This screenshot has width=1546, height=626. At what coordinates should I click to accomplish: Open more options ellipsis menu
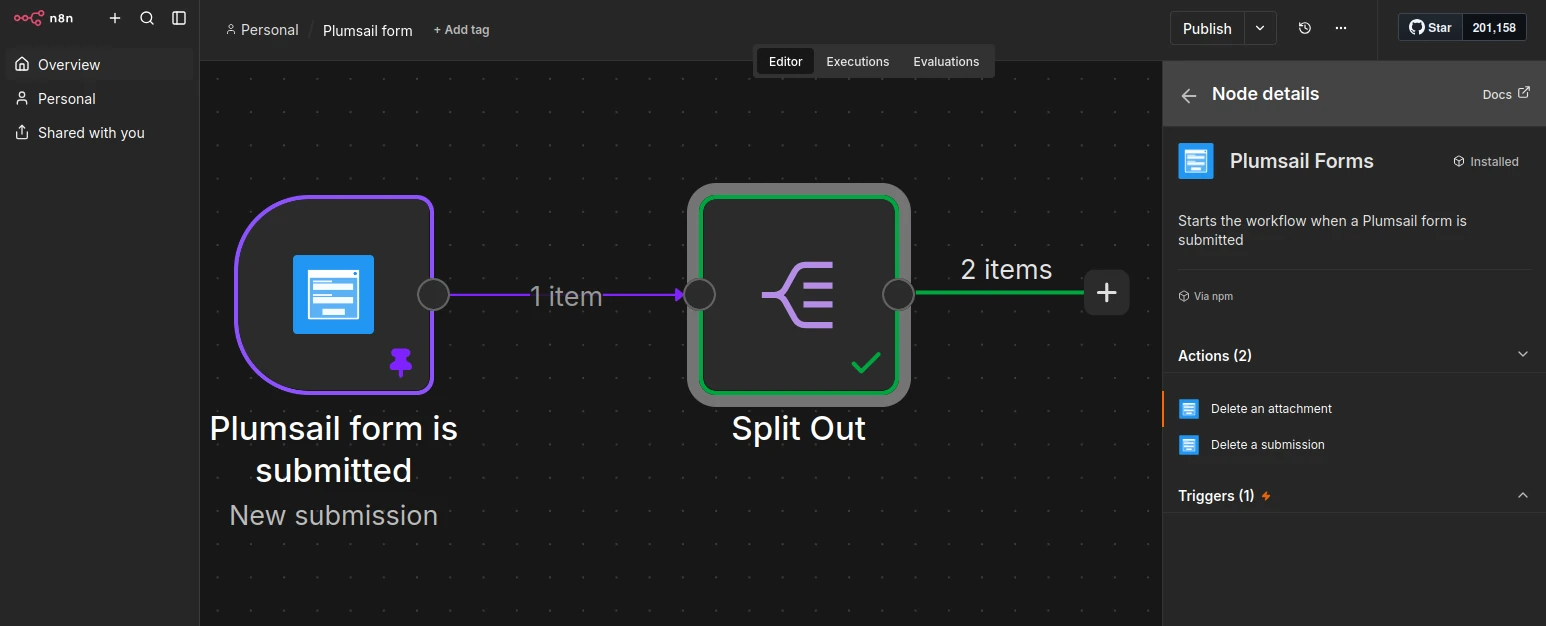tap(1341, 28)
